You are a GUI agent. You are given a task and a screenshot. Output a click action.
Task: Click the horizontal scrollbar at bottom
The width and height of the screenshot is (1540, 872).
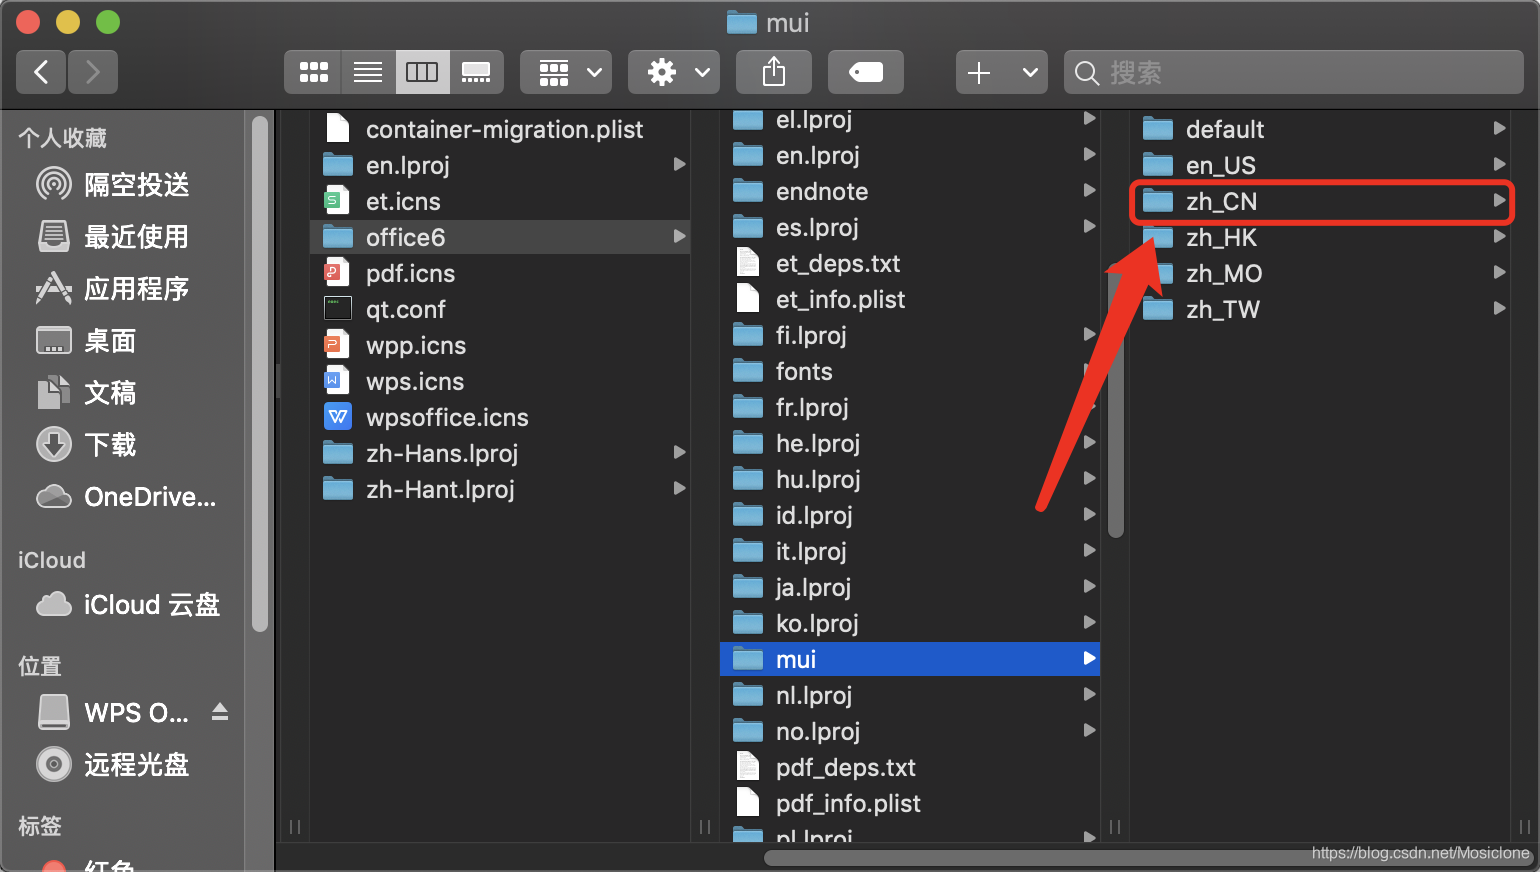1150,858
